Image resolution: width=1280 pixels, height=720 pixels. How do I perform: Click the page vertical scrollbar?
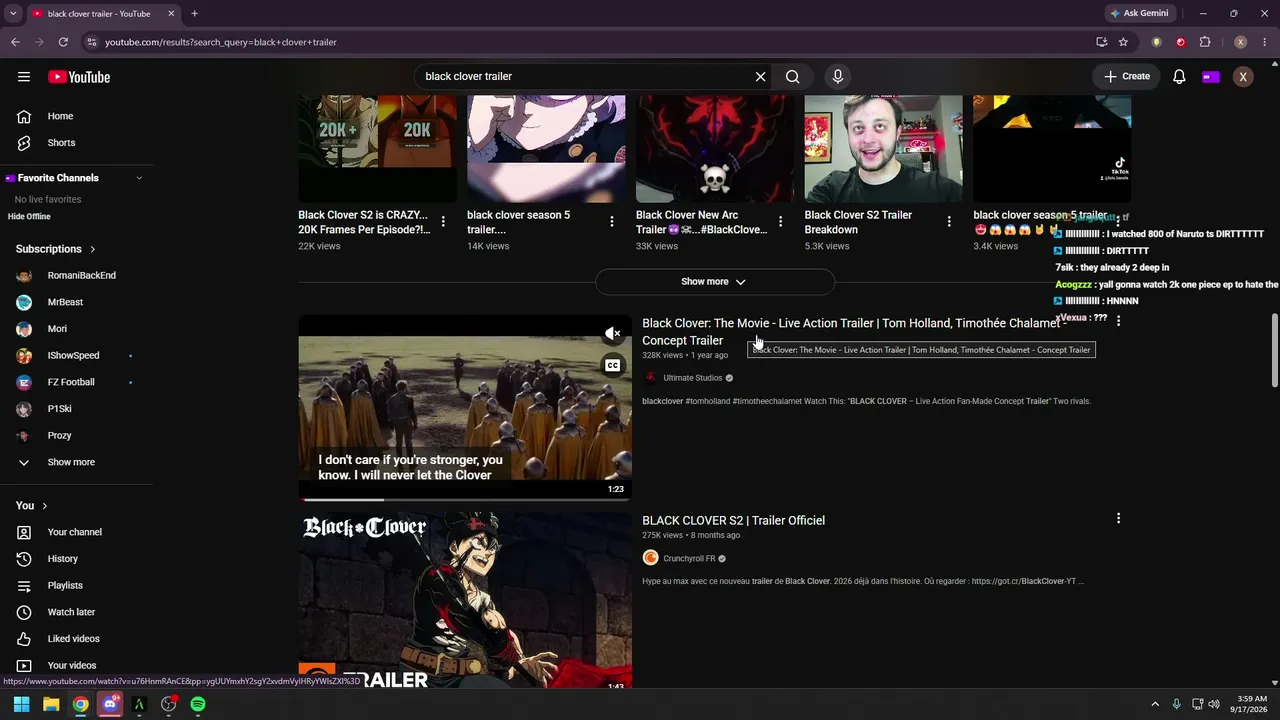[1274, 350]
